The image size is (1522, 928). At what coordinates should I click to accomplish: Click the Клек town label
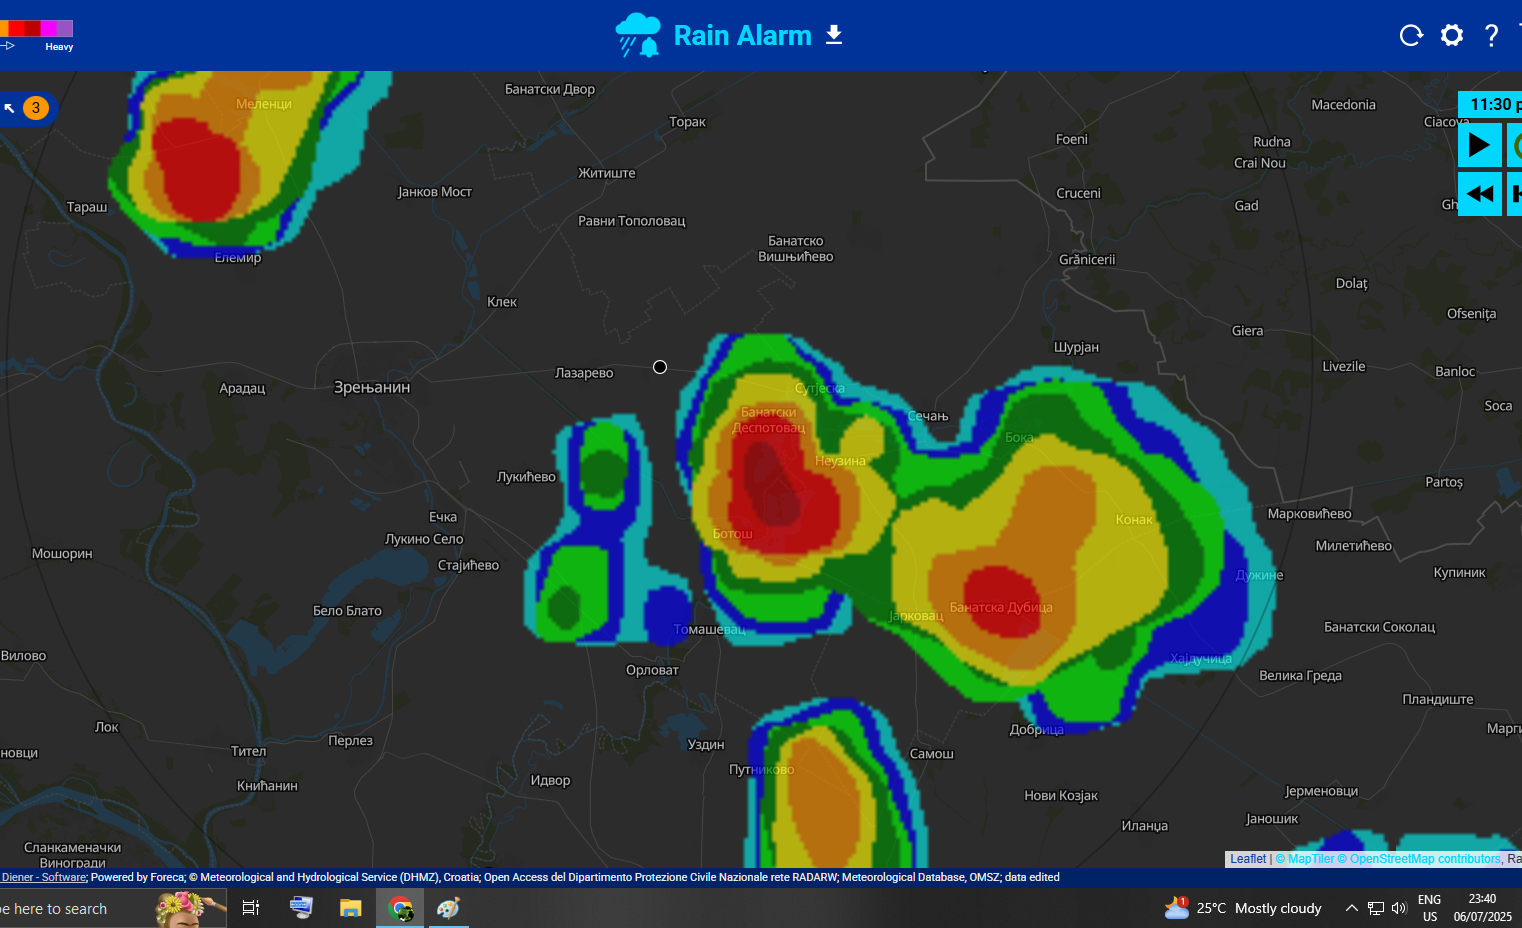click(502, 302)
